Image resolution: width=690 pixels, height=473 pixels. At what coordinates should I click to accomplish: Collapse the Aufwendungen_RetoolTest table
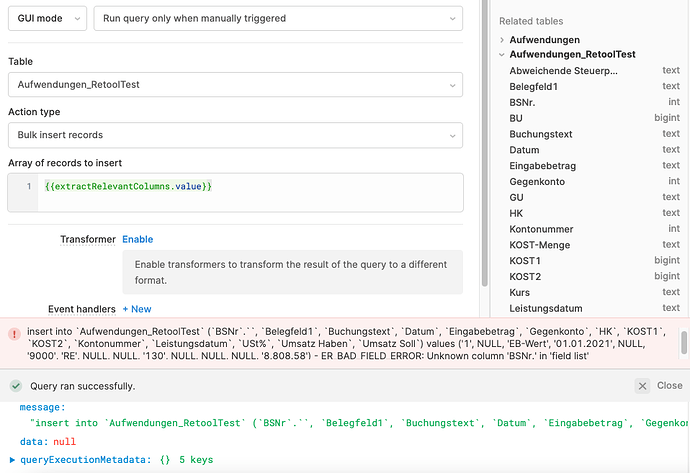[x=502, y=55]
